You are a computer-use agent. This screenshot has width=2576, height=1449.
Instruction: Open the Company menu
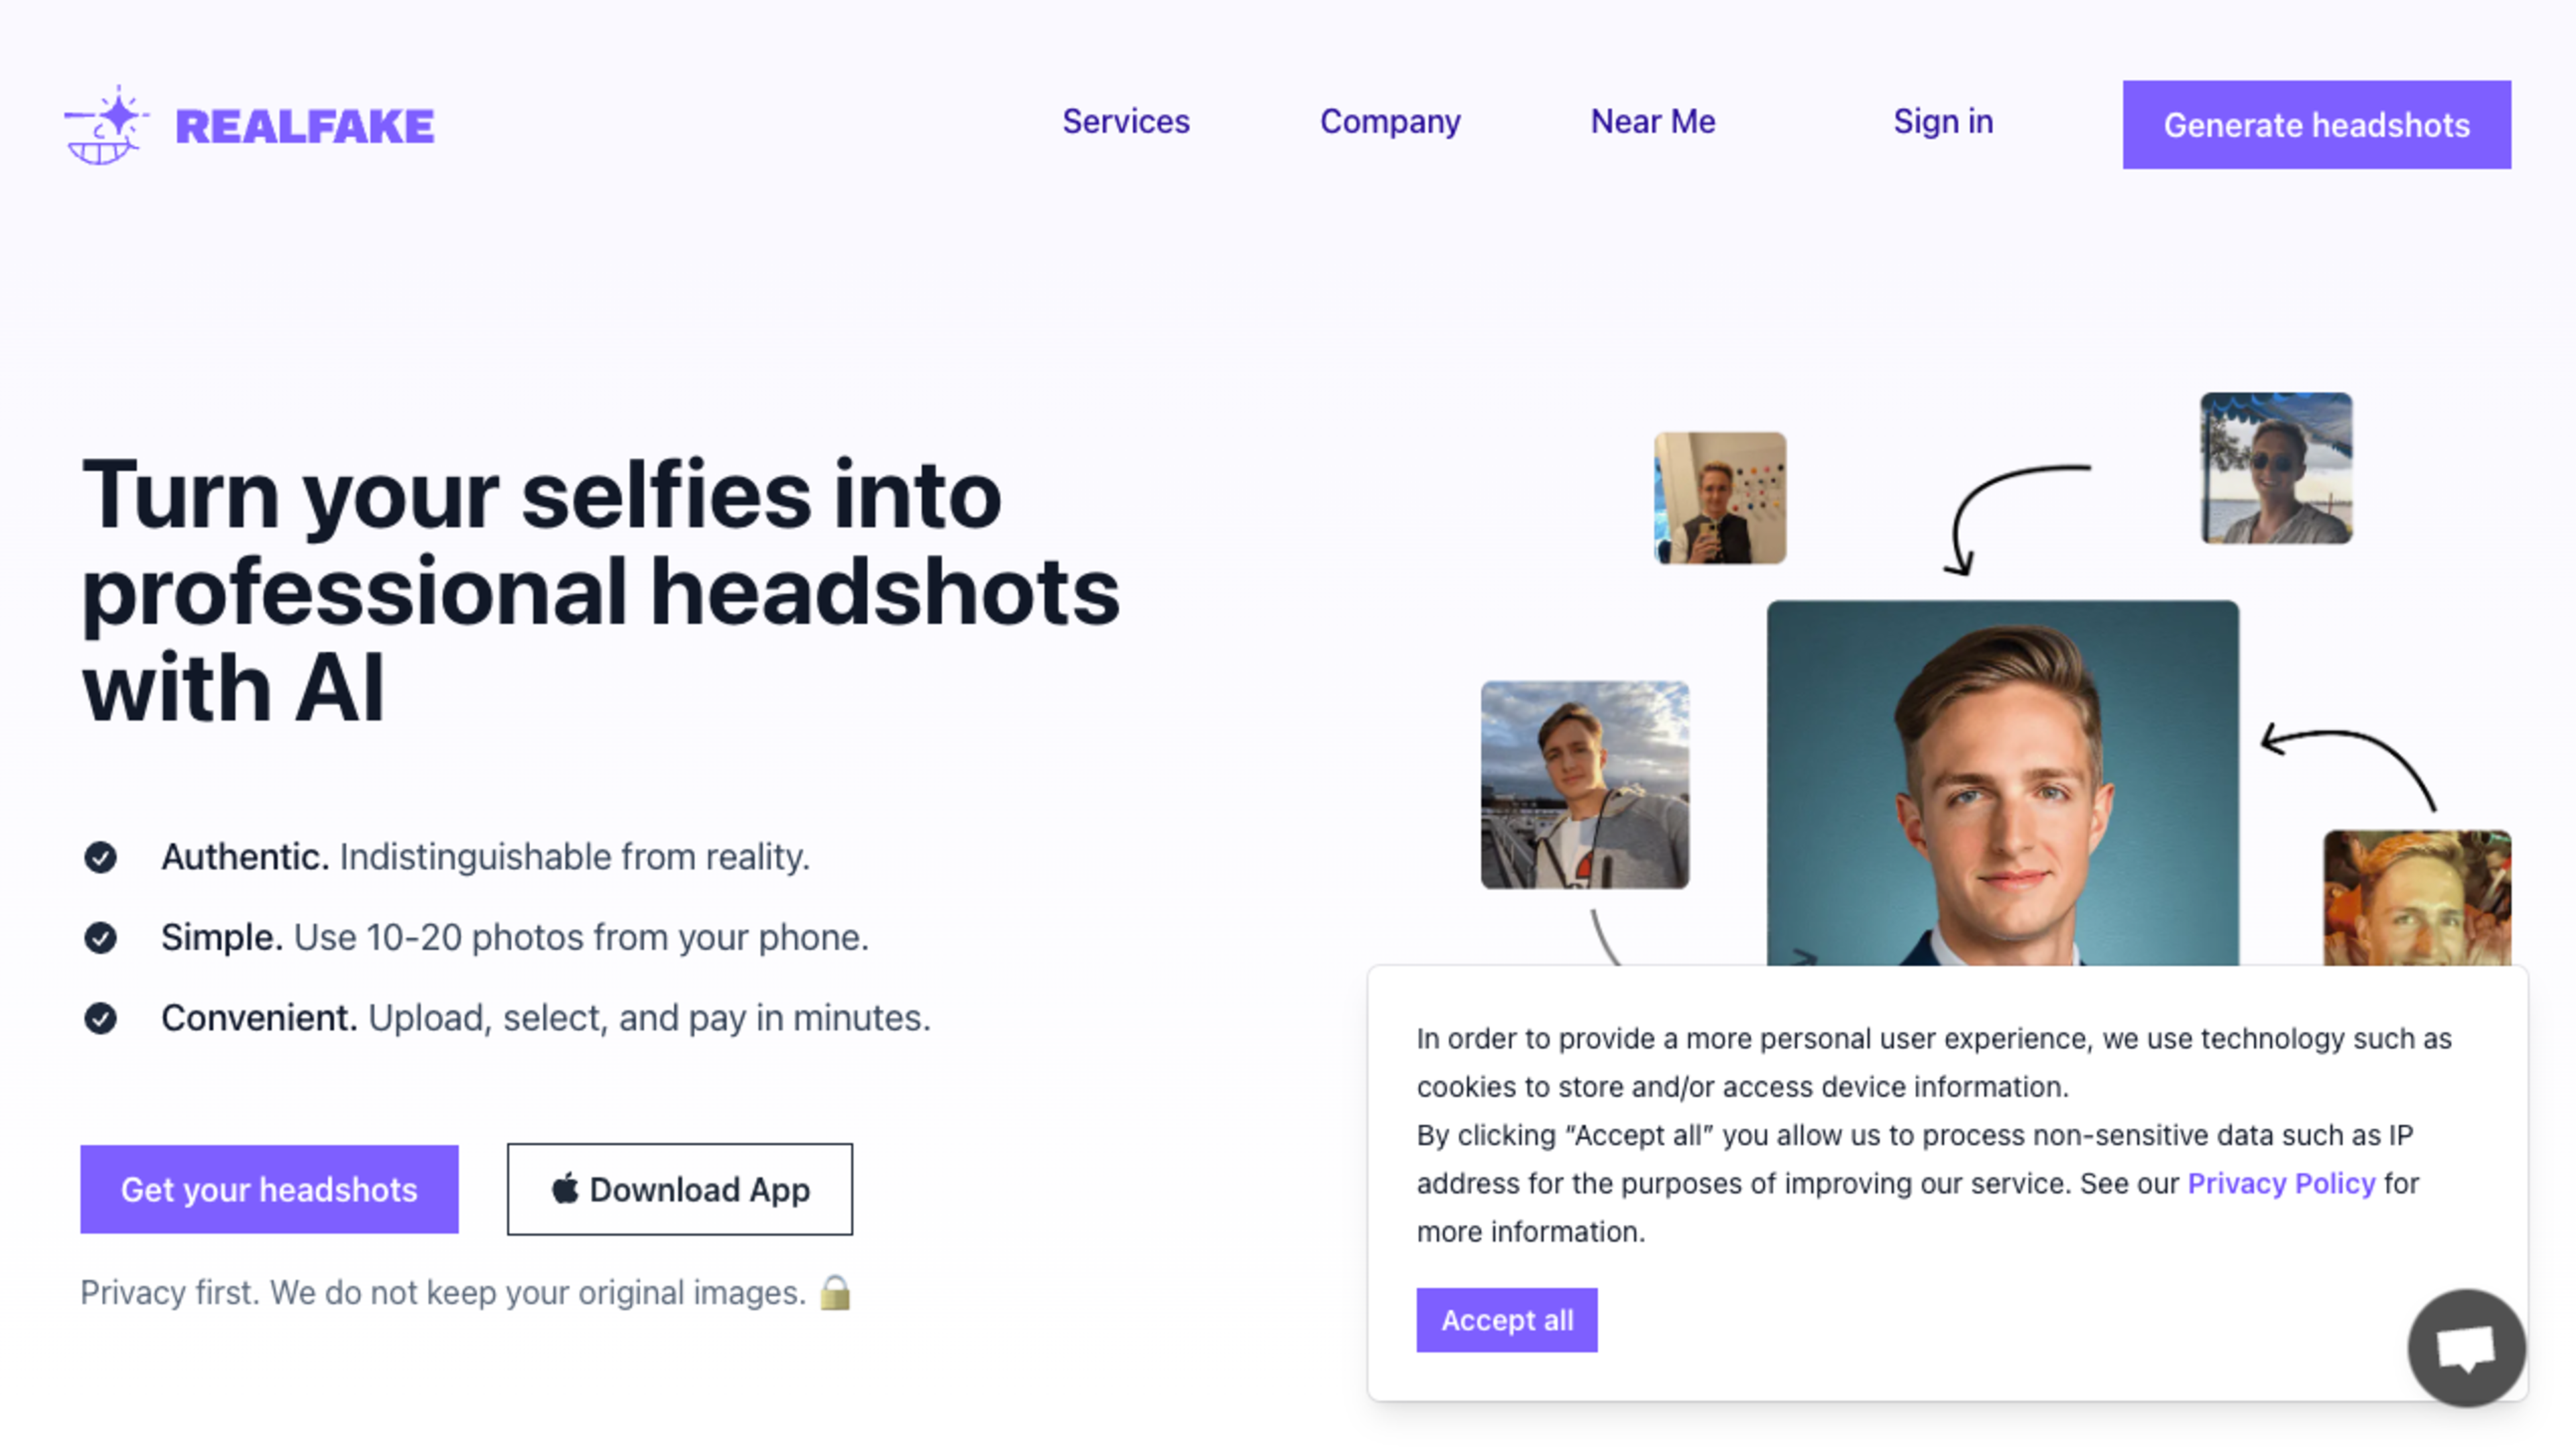tap(1390, 121)
